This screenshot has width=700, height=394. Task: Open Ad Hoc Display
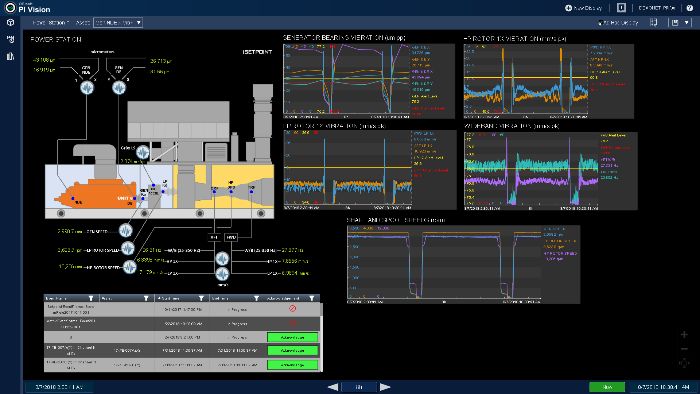tap(618, 22)
